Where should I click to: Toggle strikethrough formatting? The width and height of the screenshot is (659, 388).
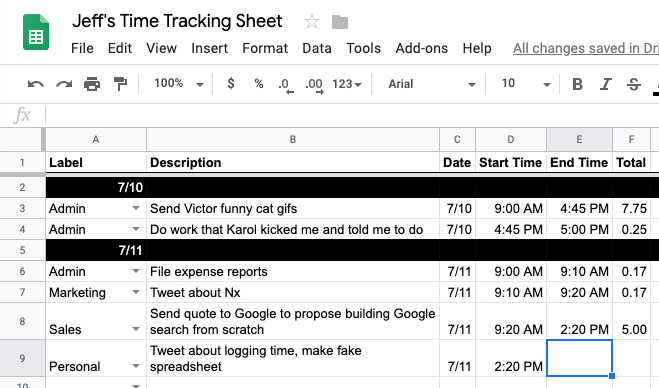[634, 84]
